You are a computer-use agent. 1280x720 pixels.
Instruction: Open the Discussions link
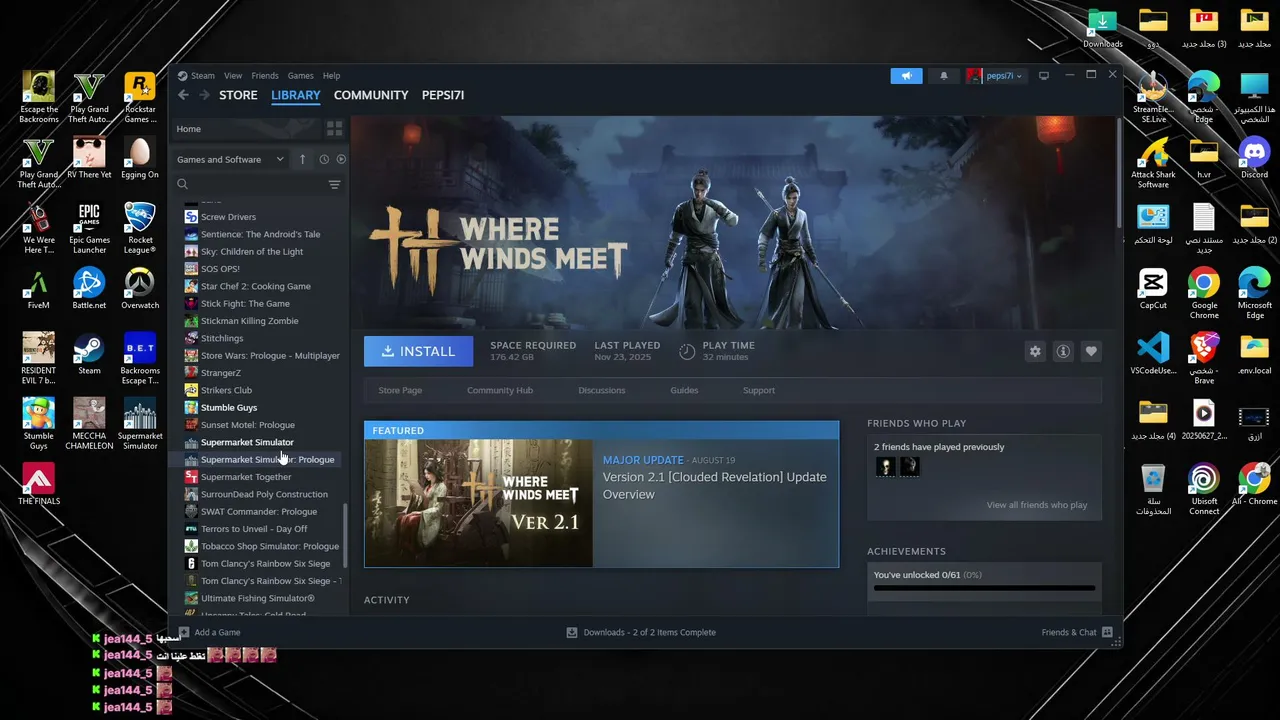pyautogui.click(x=602, y=390)
